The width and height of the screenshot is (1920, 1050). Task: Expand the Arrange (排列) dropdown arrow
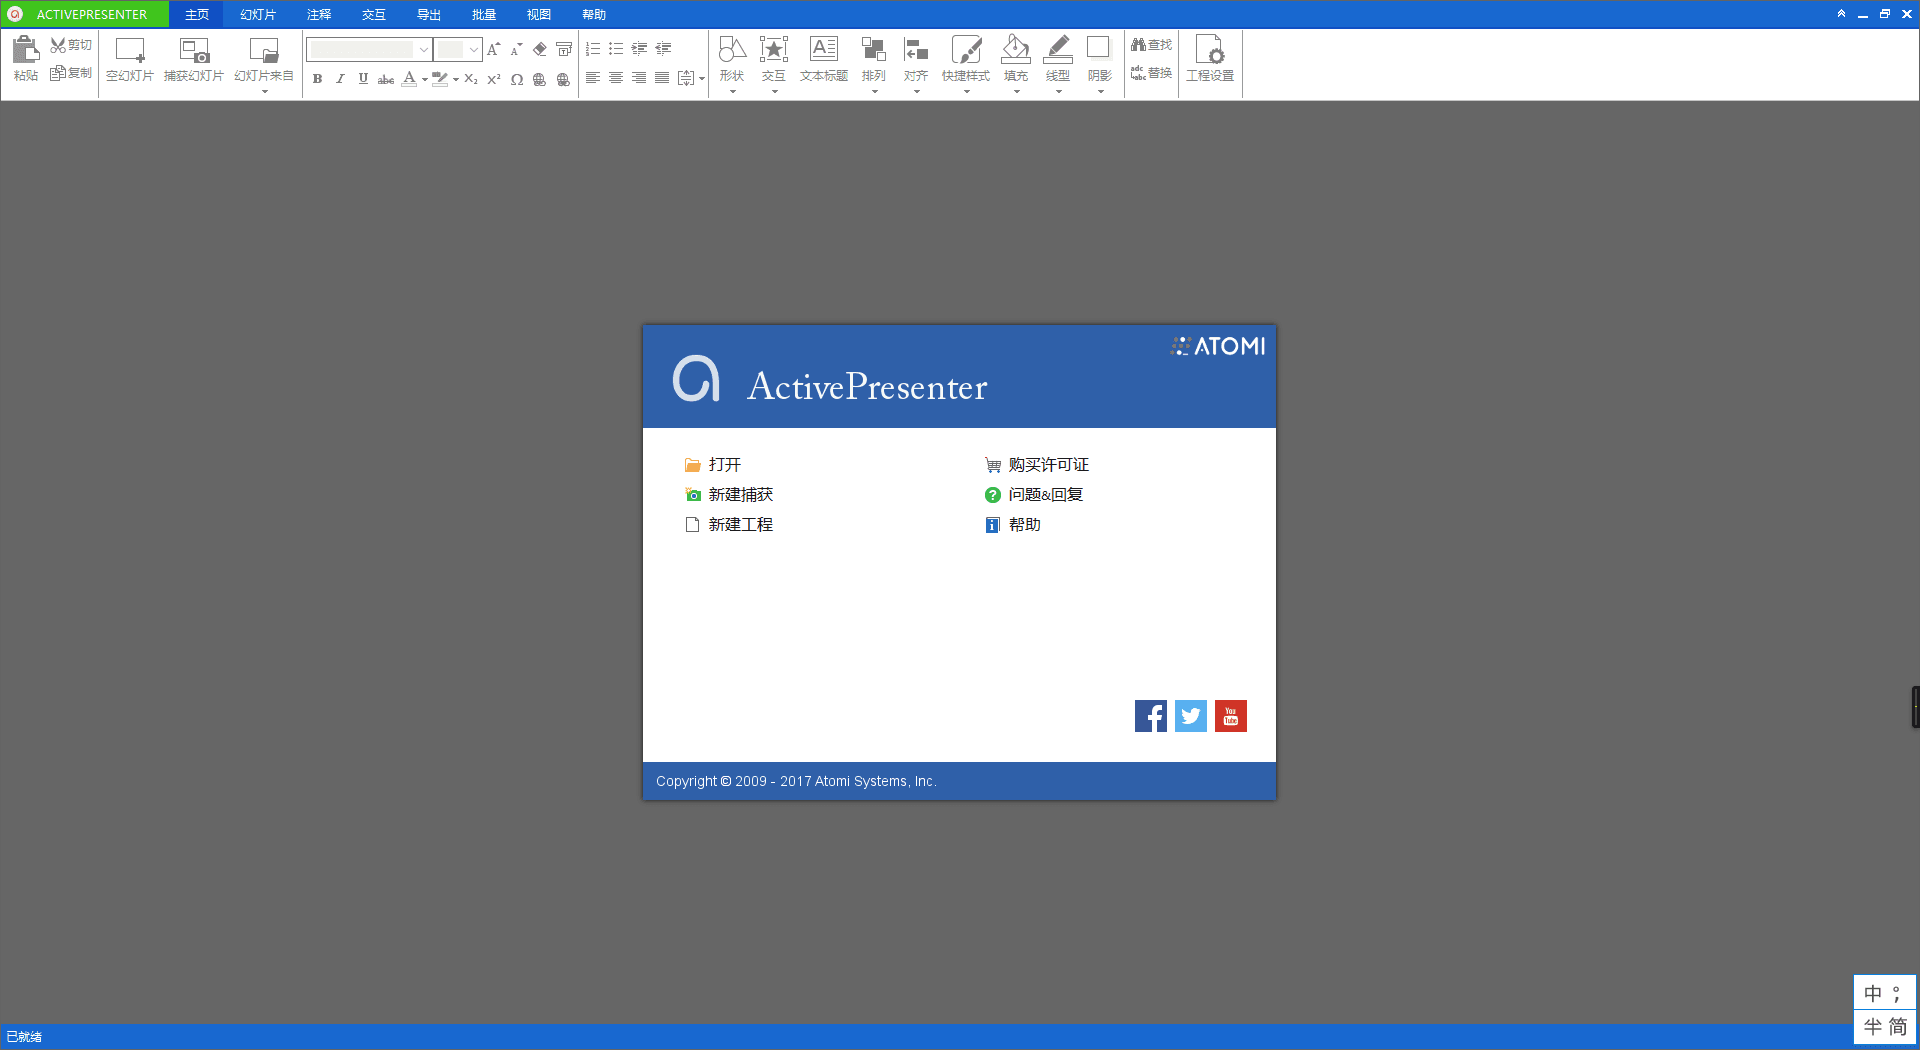click(873, 90)
